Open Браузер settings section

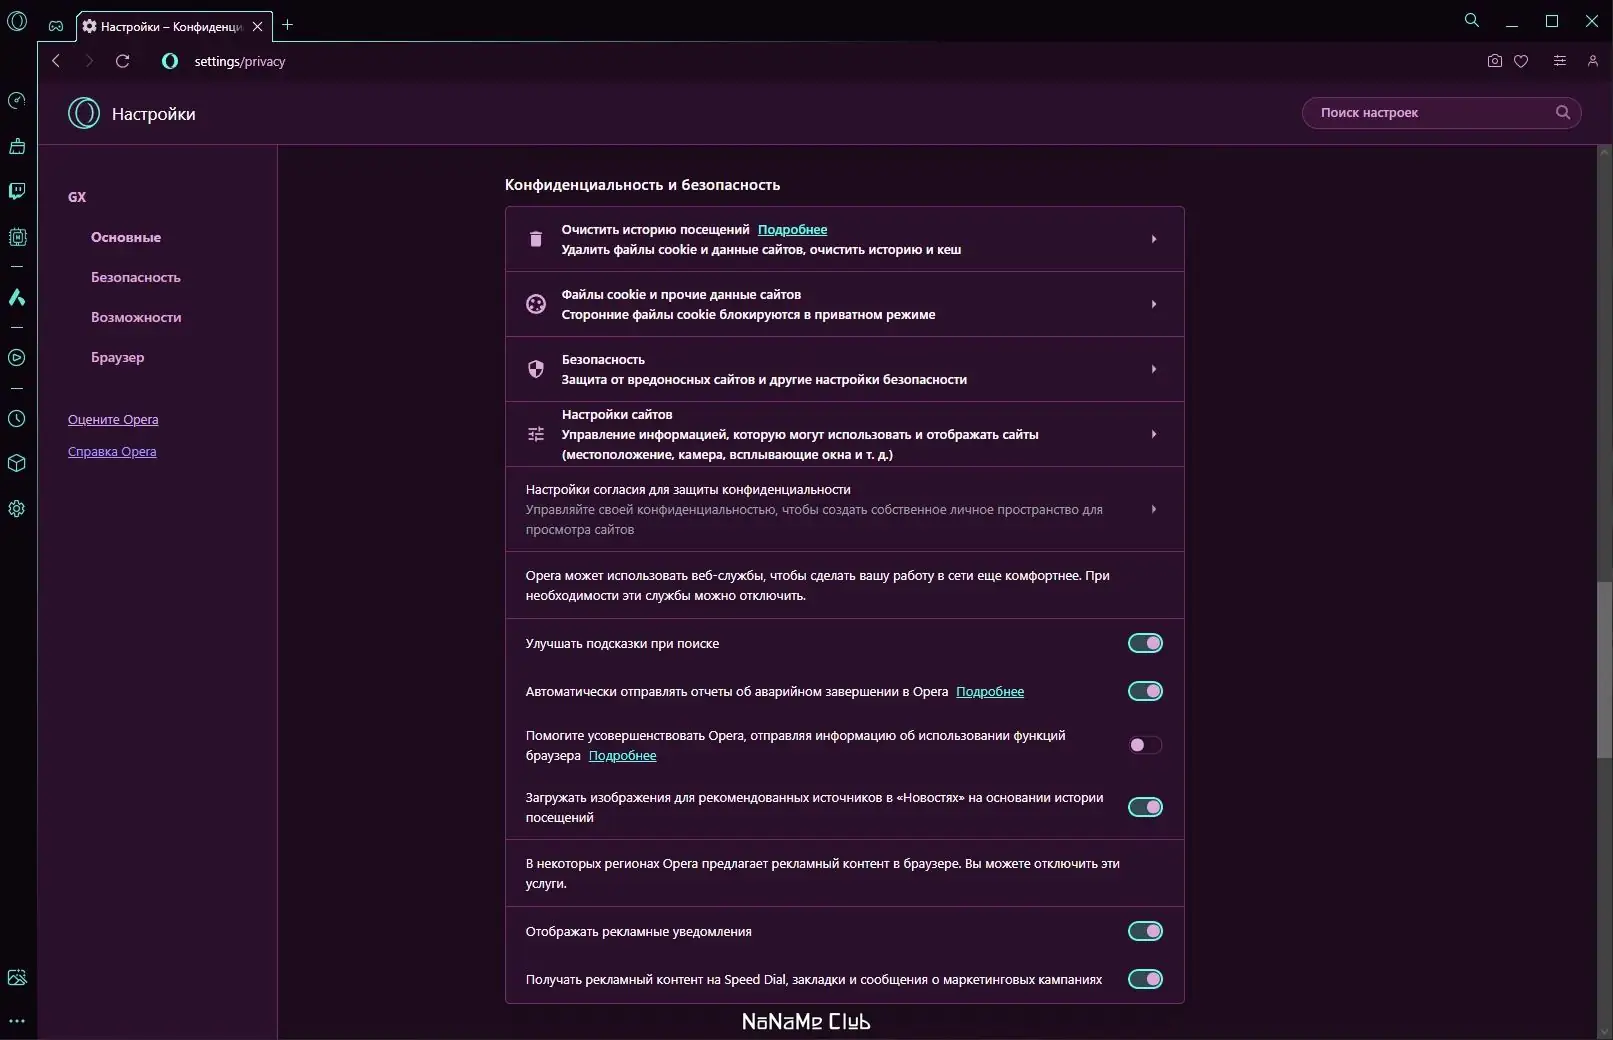click(118, 357)
